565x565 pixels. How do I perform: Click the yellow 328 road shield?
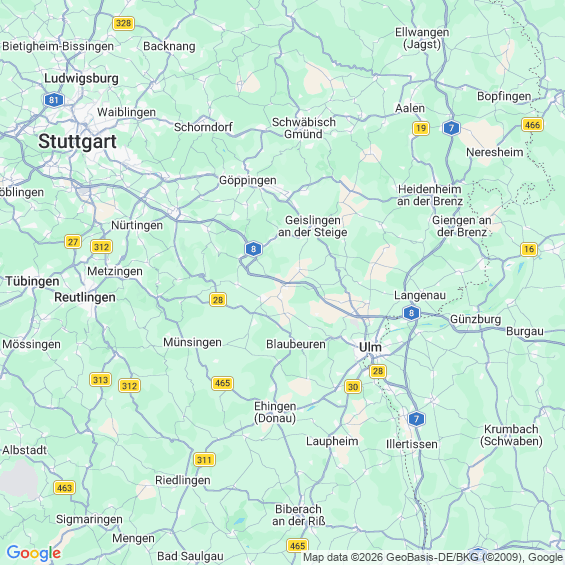[124, 23]
